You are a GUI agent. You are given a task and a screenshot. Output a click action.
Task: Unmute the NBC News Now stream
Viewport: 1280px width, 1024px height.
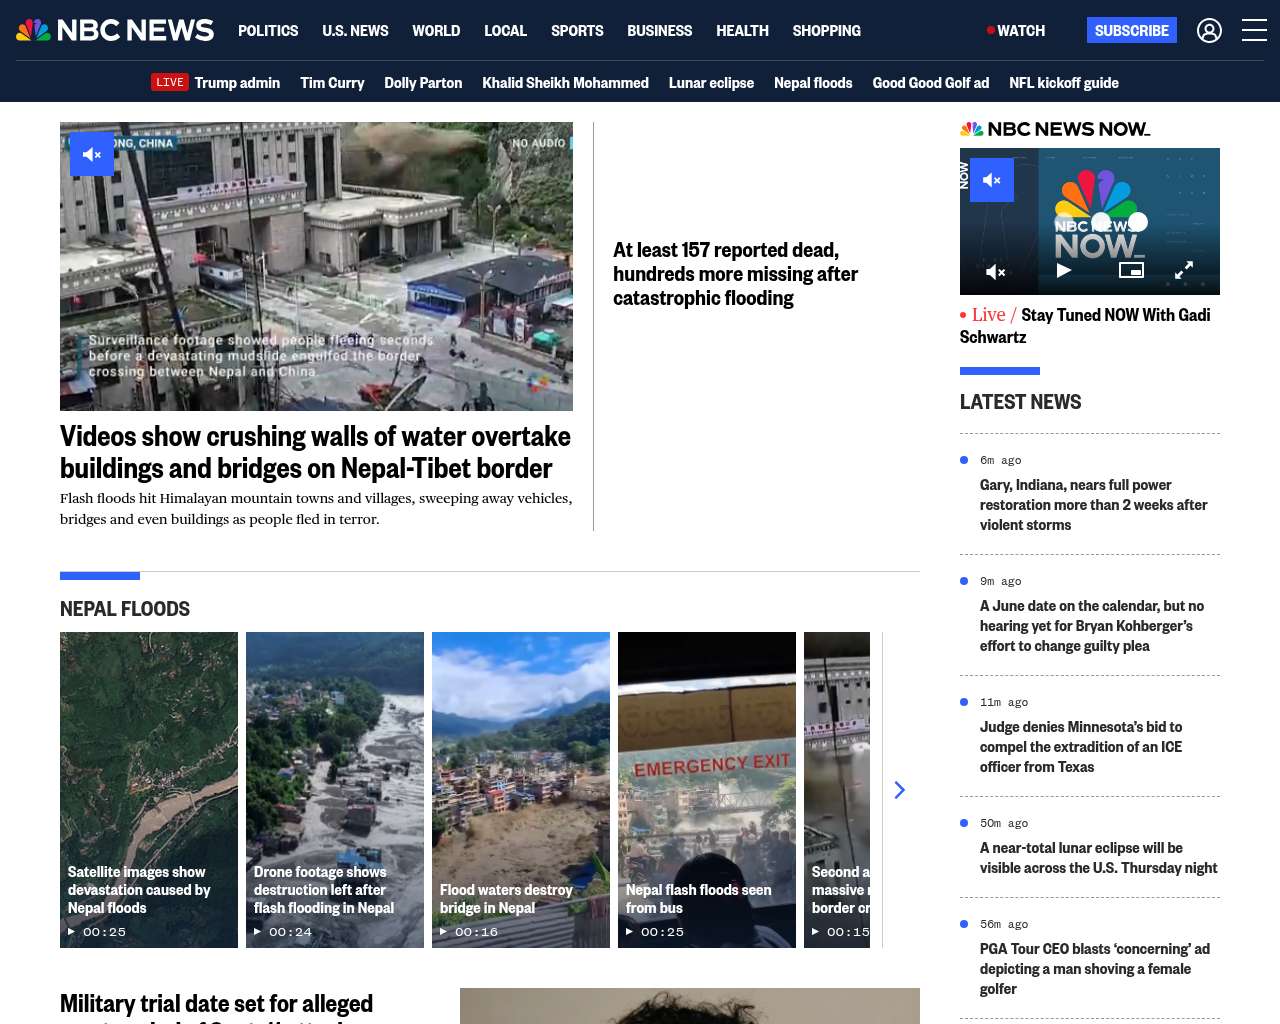click(x=992, y=180)
